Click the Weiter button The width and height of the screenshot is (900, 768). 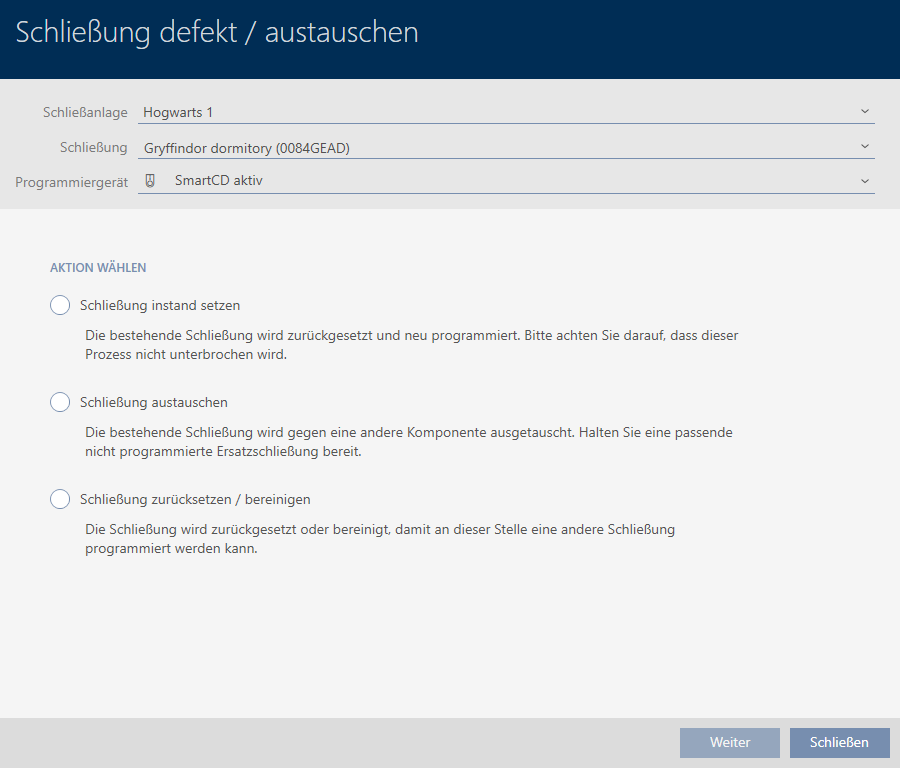(x=729, y=742)
